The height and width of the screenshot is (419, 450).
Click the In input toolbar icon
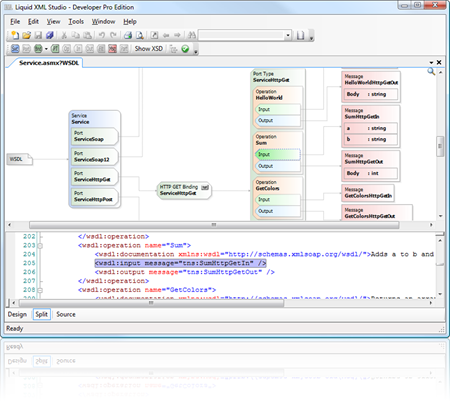coord(78,49)
